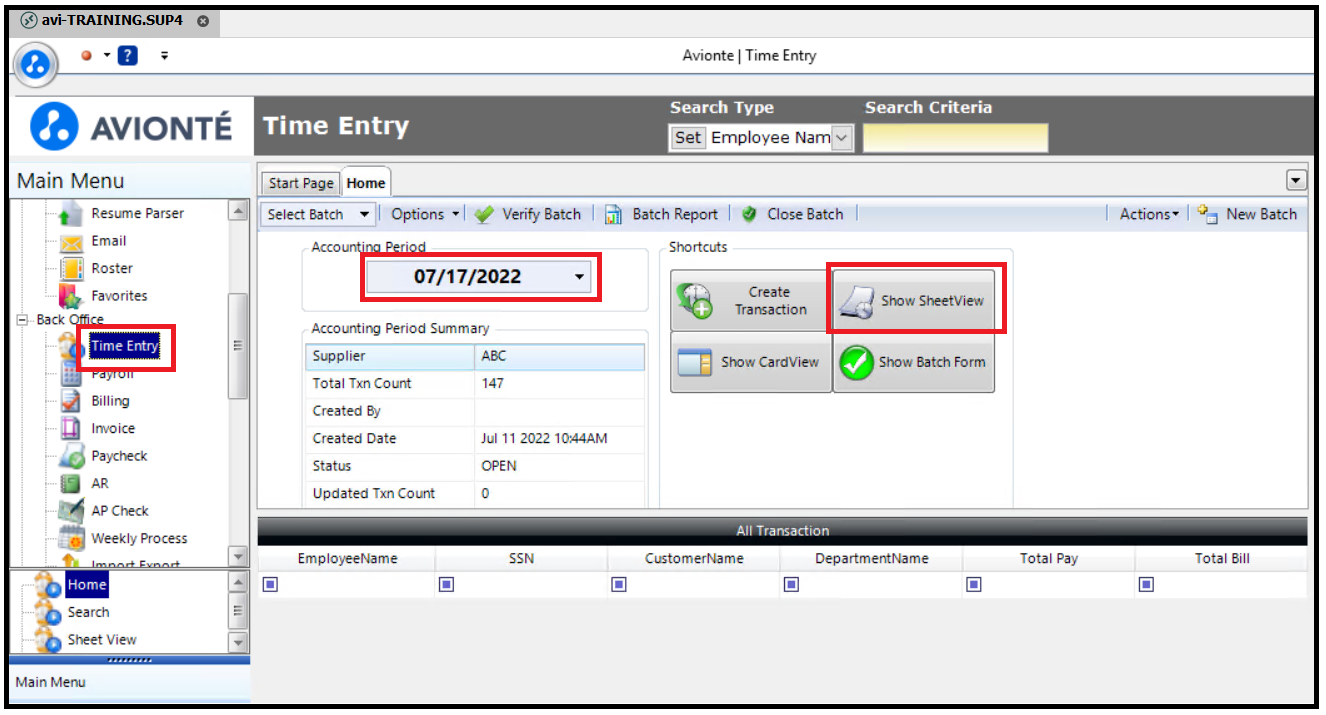The height and width of the screenshot is (715, 1326).
Task: Open the Batch Report
Action: click(x=661, y=214)
